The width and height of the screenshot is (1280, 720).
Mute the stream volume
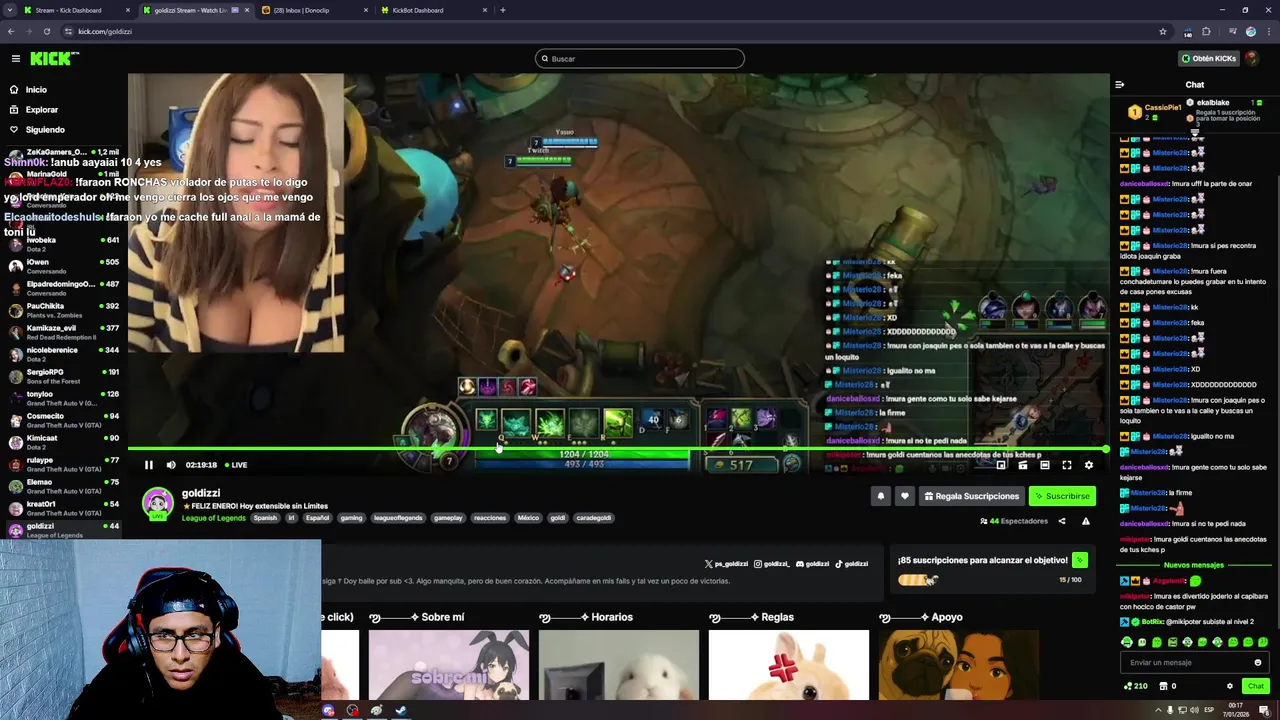point(171,465)
